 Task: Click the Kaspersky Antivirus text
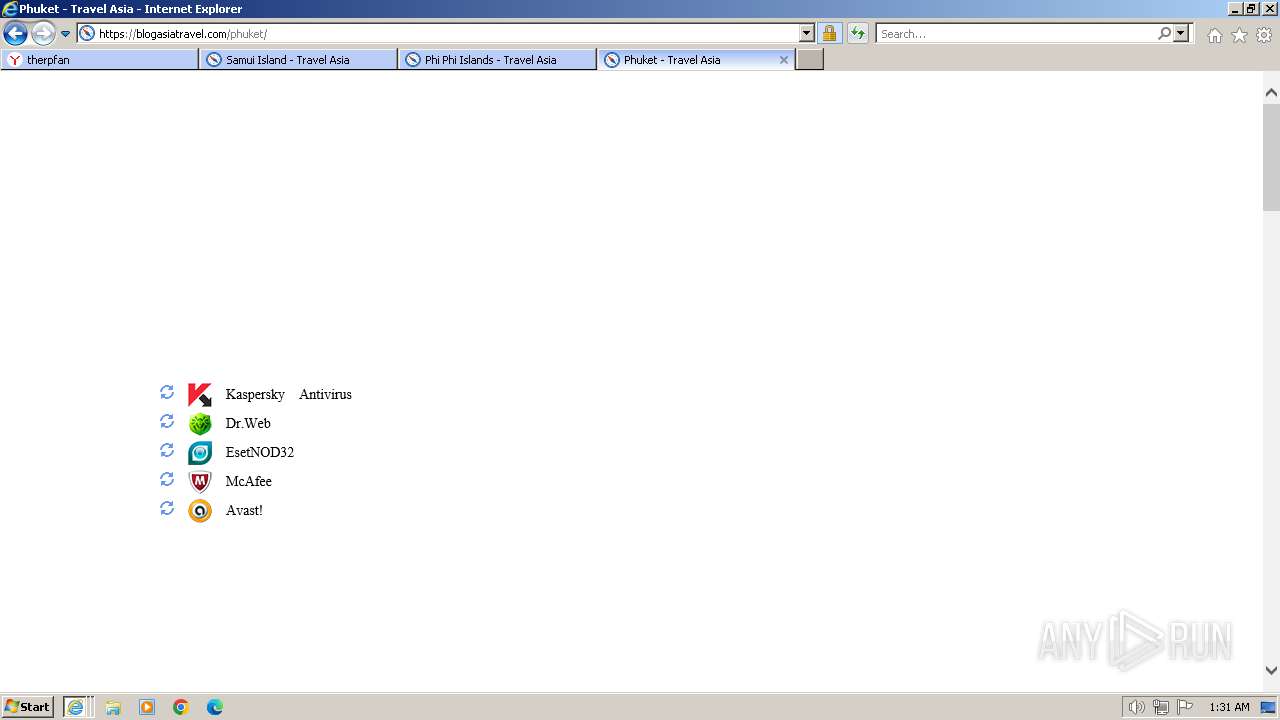[x=288, y=394]
